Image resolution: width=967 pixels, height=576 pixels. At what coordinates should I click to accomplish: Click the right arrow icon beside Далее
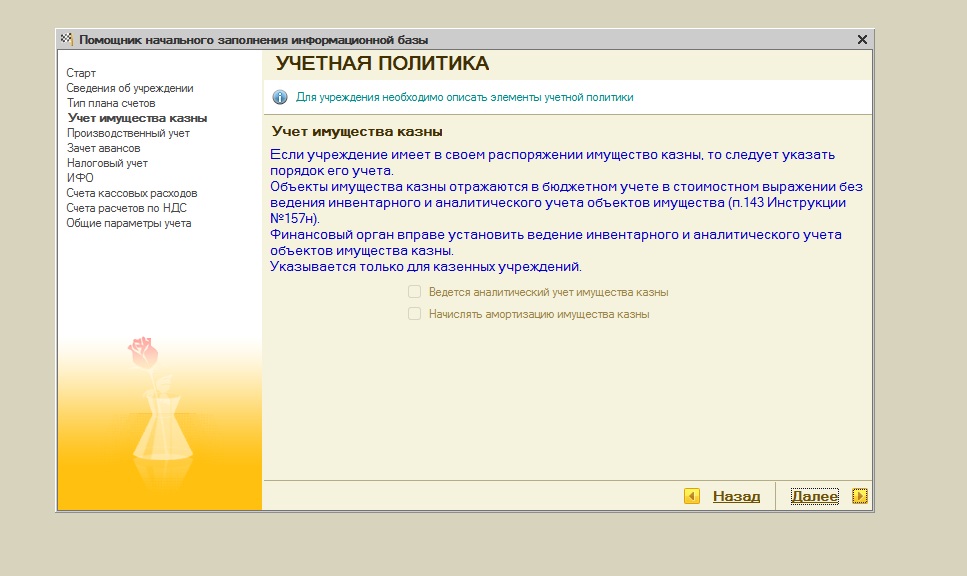[x=860, y=496]
